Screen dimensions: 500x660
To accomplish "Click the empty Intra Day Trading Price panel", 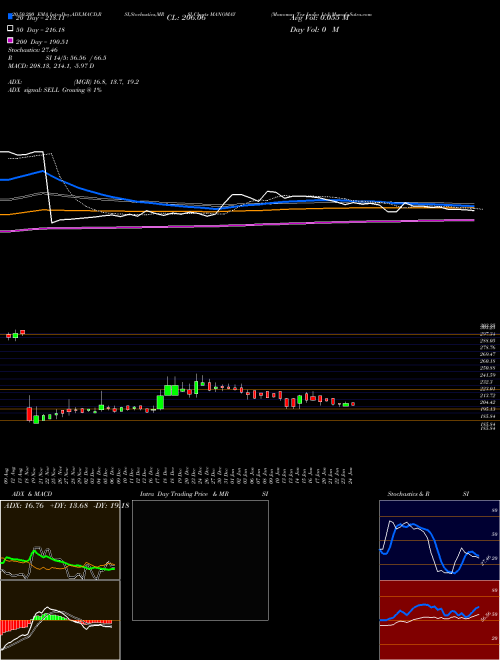I will pyautogui.click(x=200, y=560).
